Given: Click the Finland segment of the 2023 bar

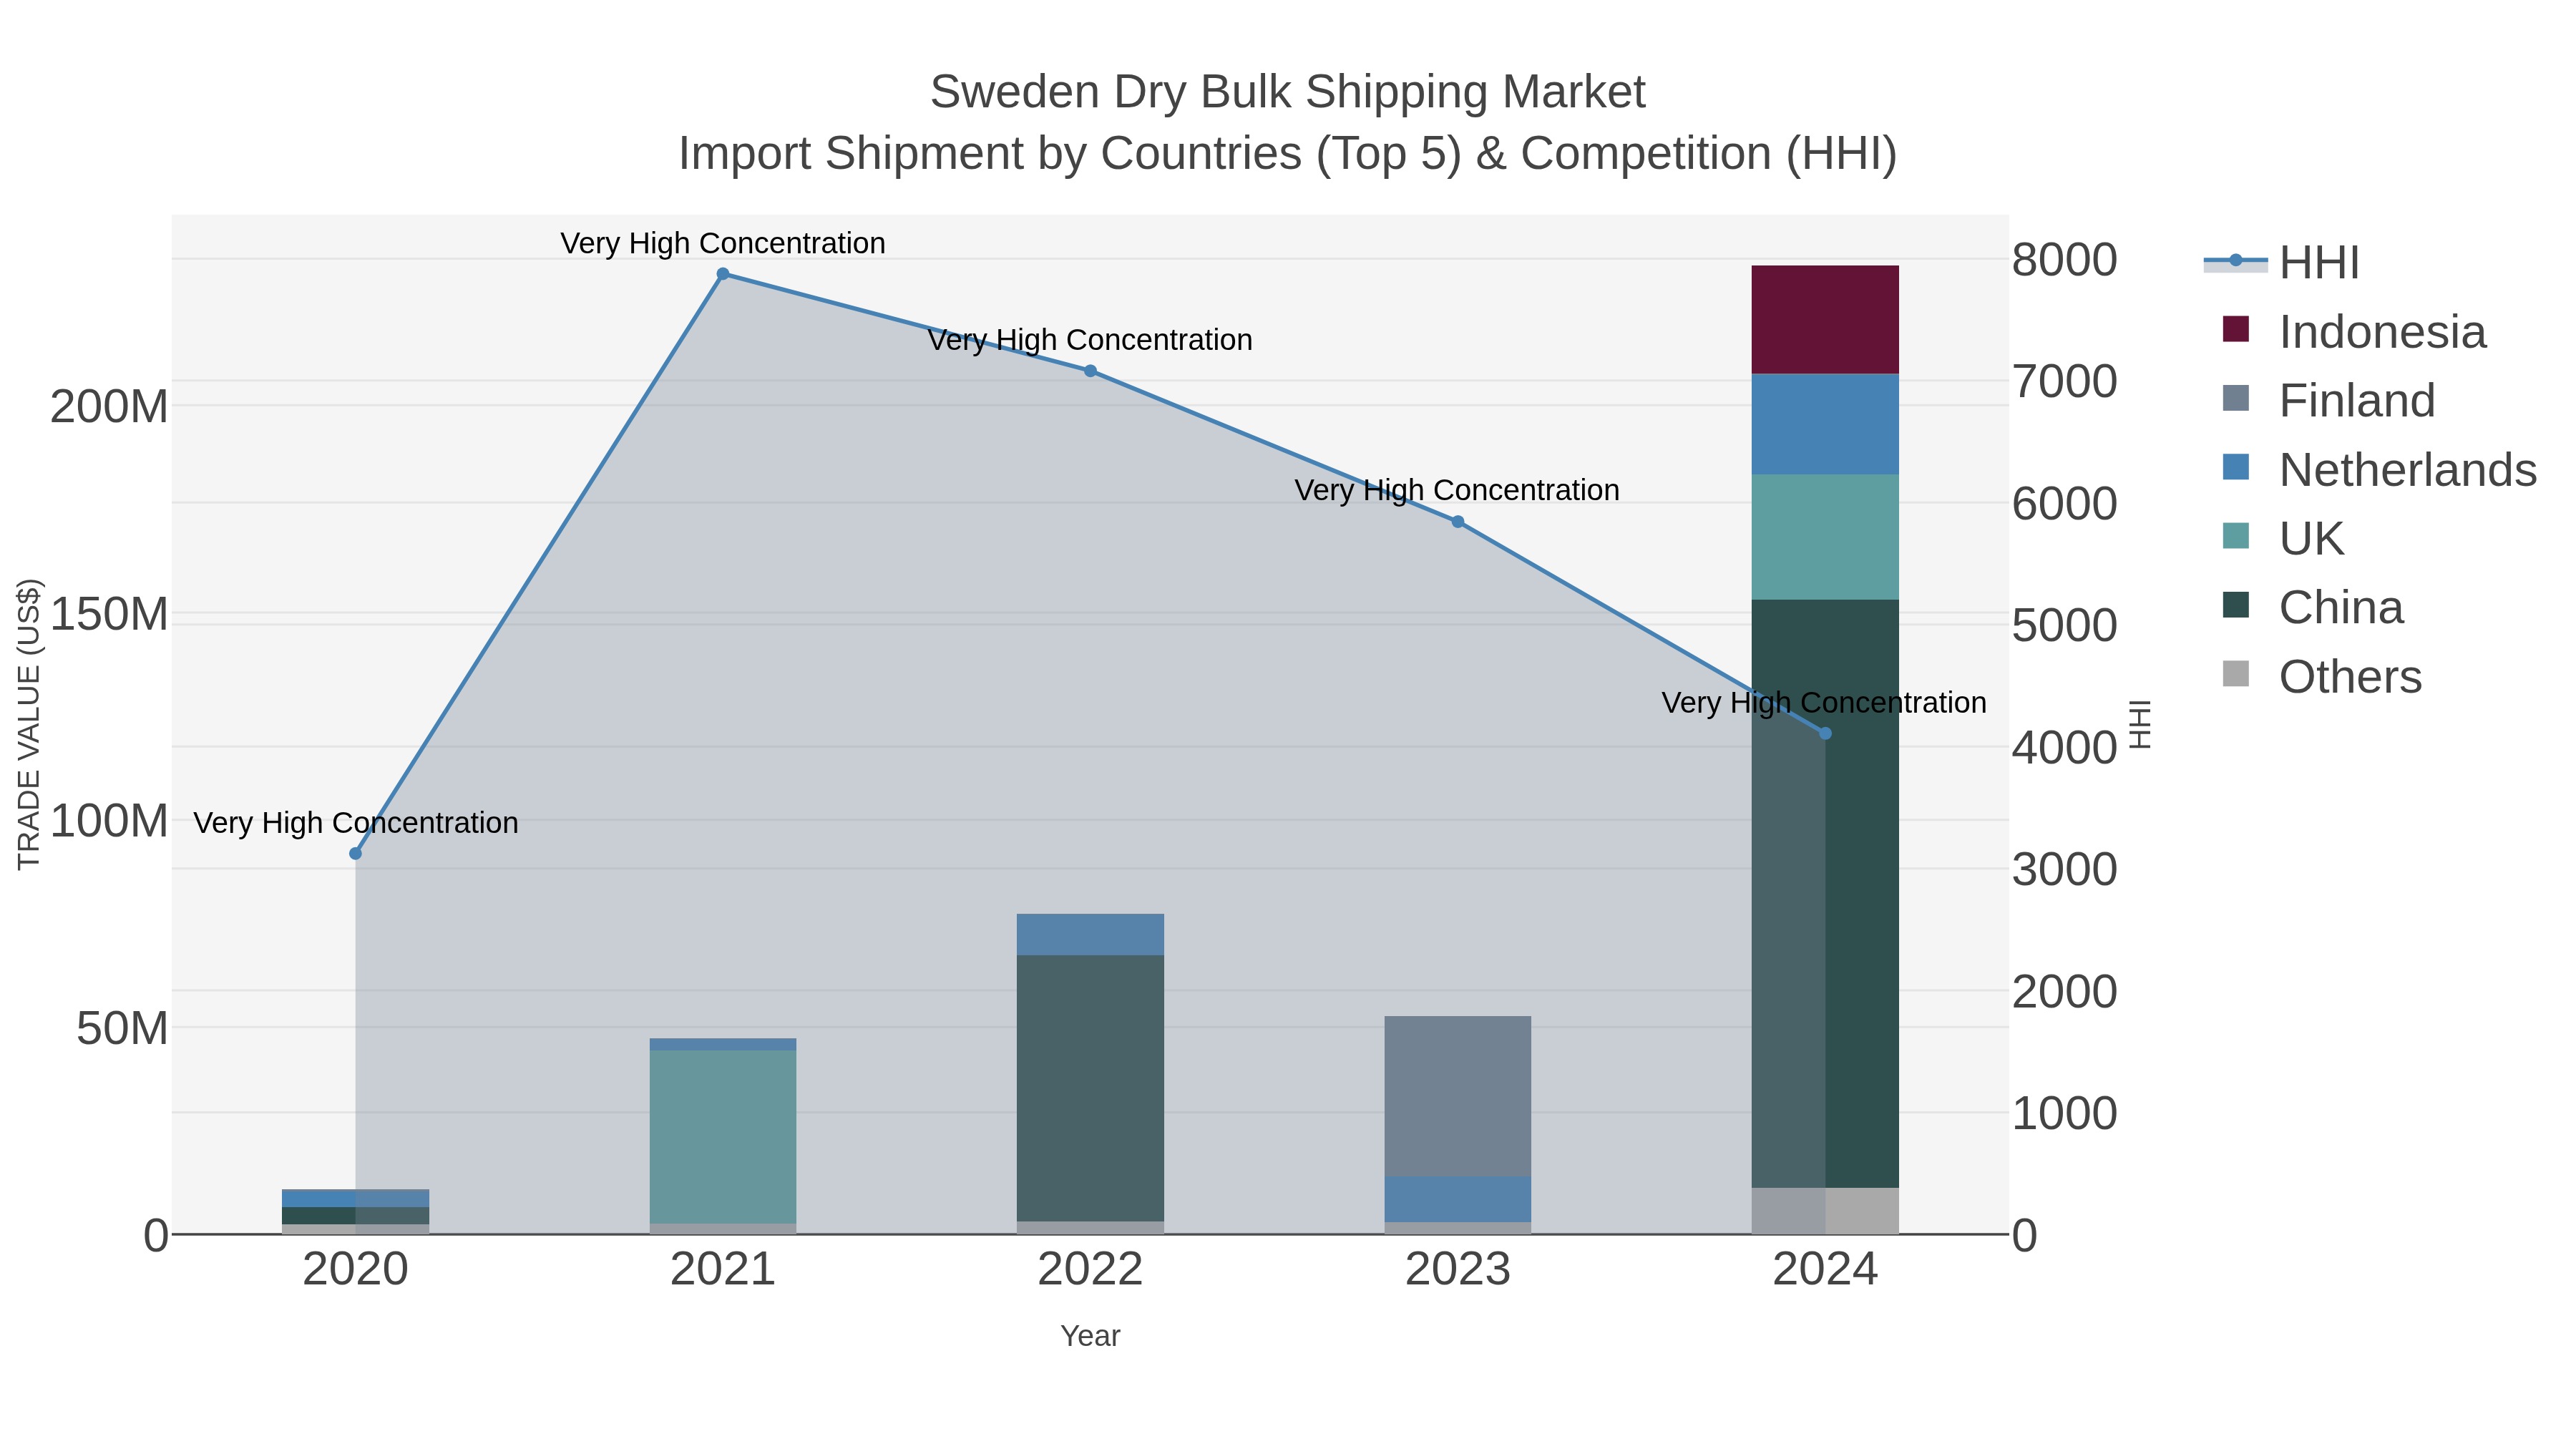Looking at the screenshot, I should (x=1458, y=1096).
